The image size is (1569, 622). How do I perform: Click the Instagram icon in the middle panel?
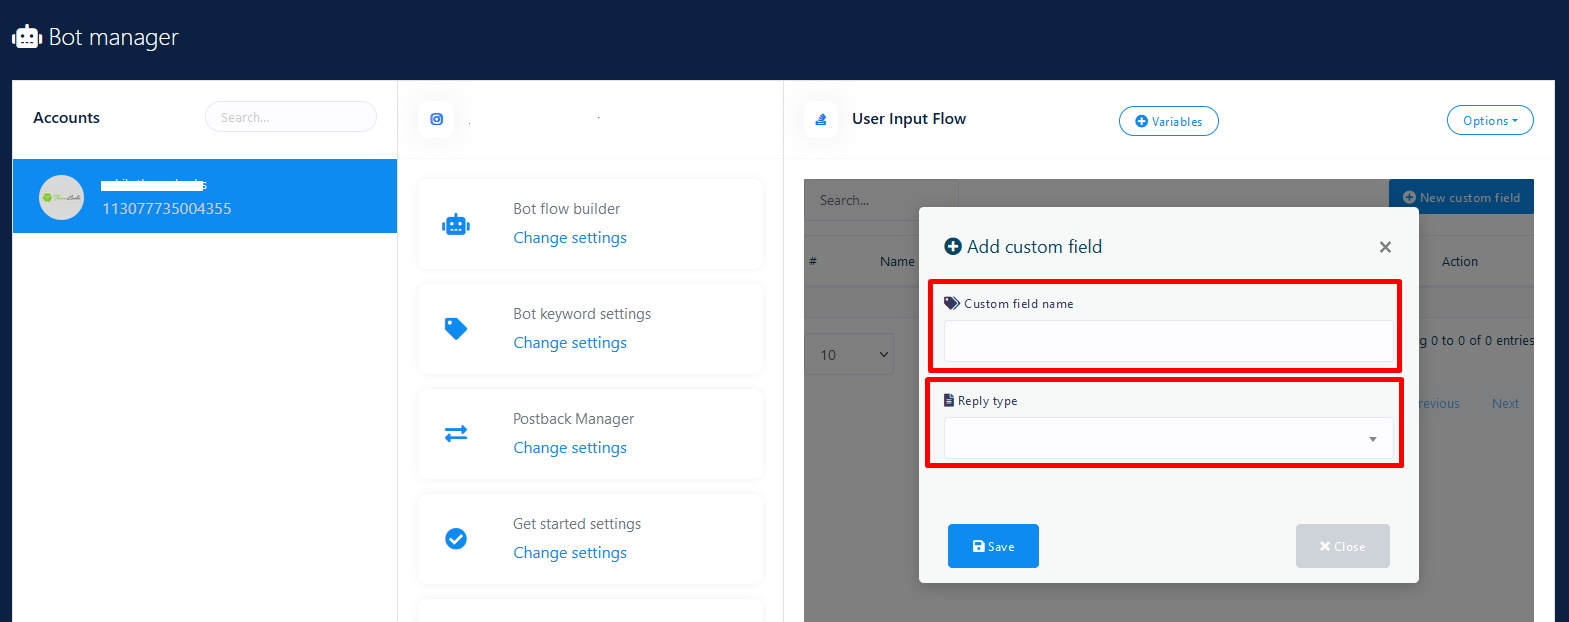tap(436, 119)
